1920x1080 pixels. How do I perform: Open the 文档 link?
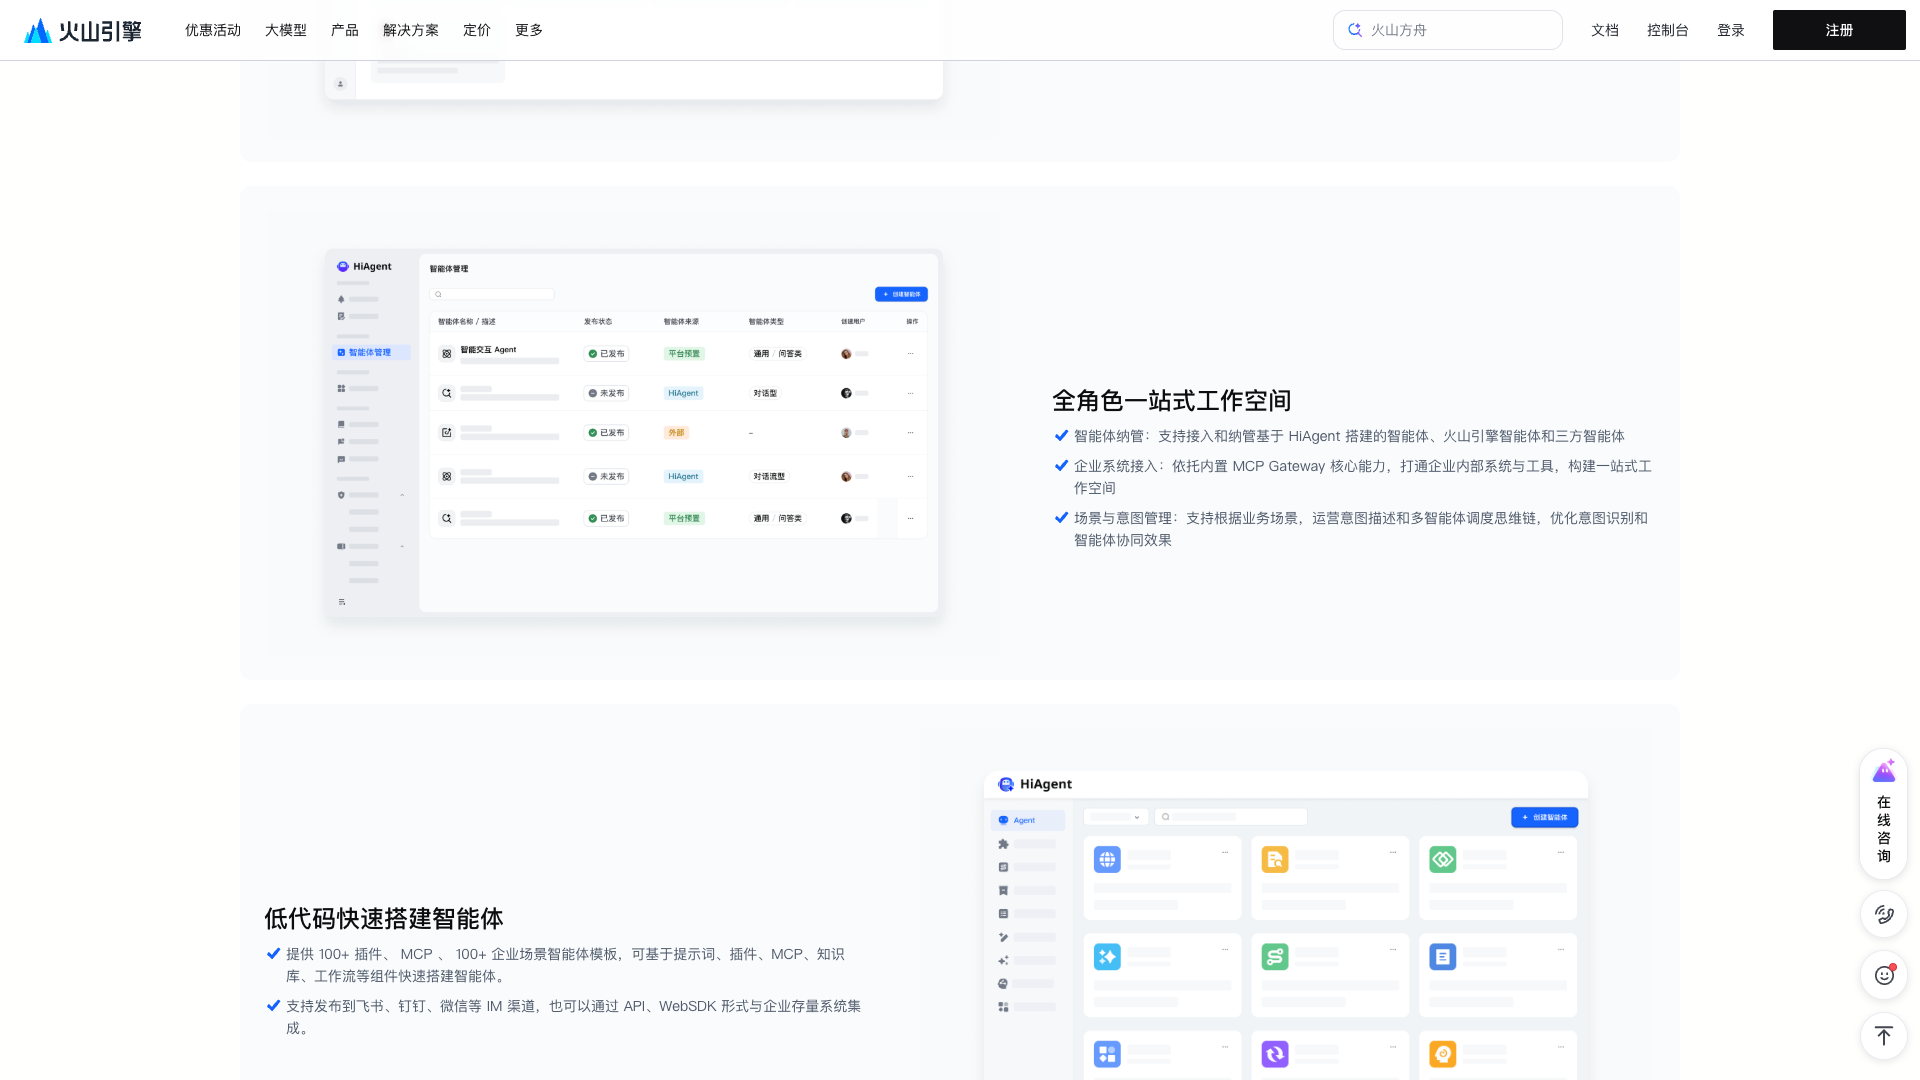click(x=1605, y=30)
